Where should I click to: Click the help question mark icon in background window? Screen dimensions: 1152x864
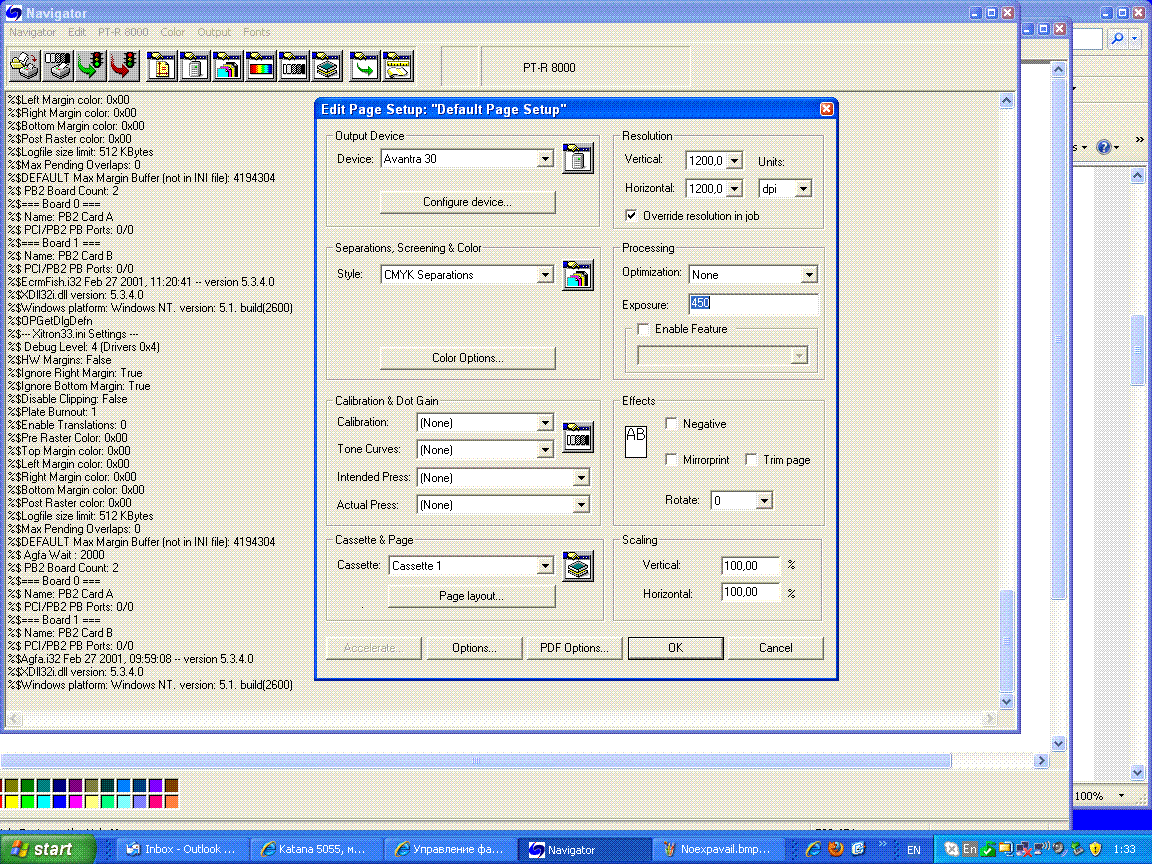(x=1104, y=147)
